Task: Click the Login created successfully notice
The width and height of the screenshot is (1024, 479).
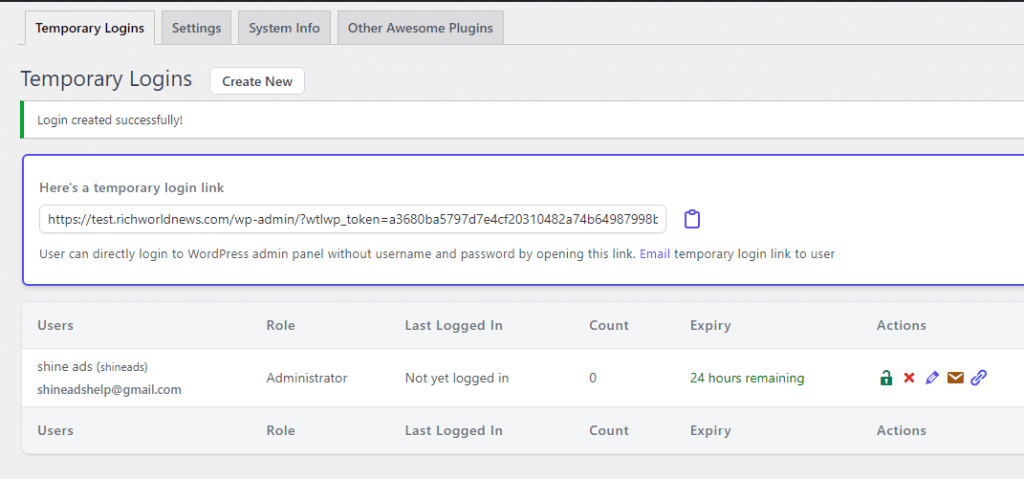Action: point(522,120)
